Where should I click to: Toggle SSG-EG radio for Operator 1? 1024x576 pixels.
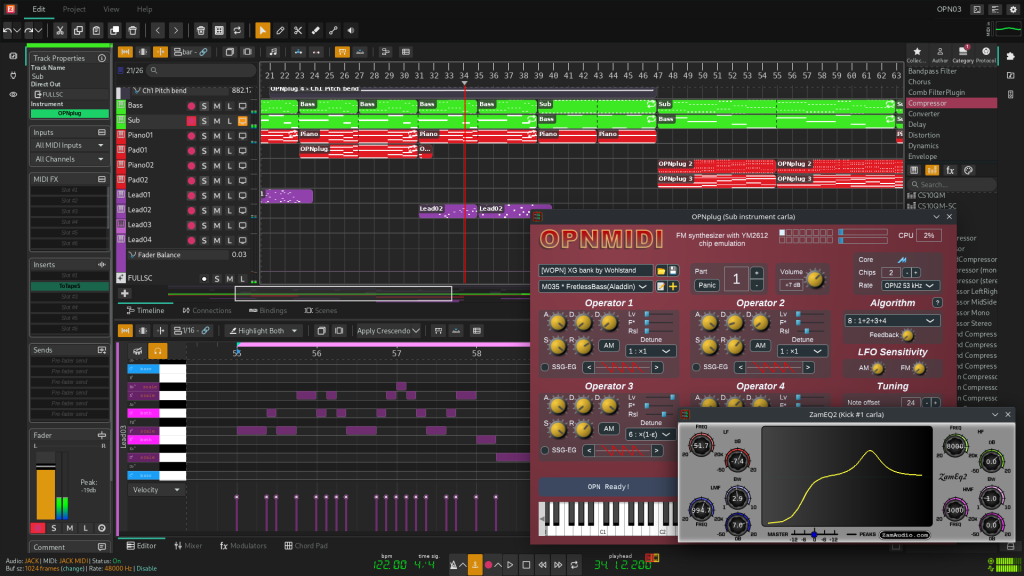tap(544, 367)
